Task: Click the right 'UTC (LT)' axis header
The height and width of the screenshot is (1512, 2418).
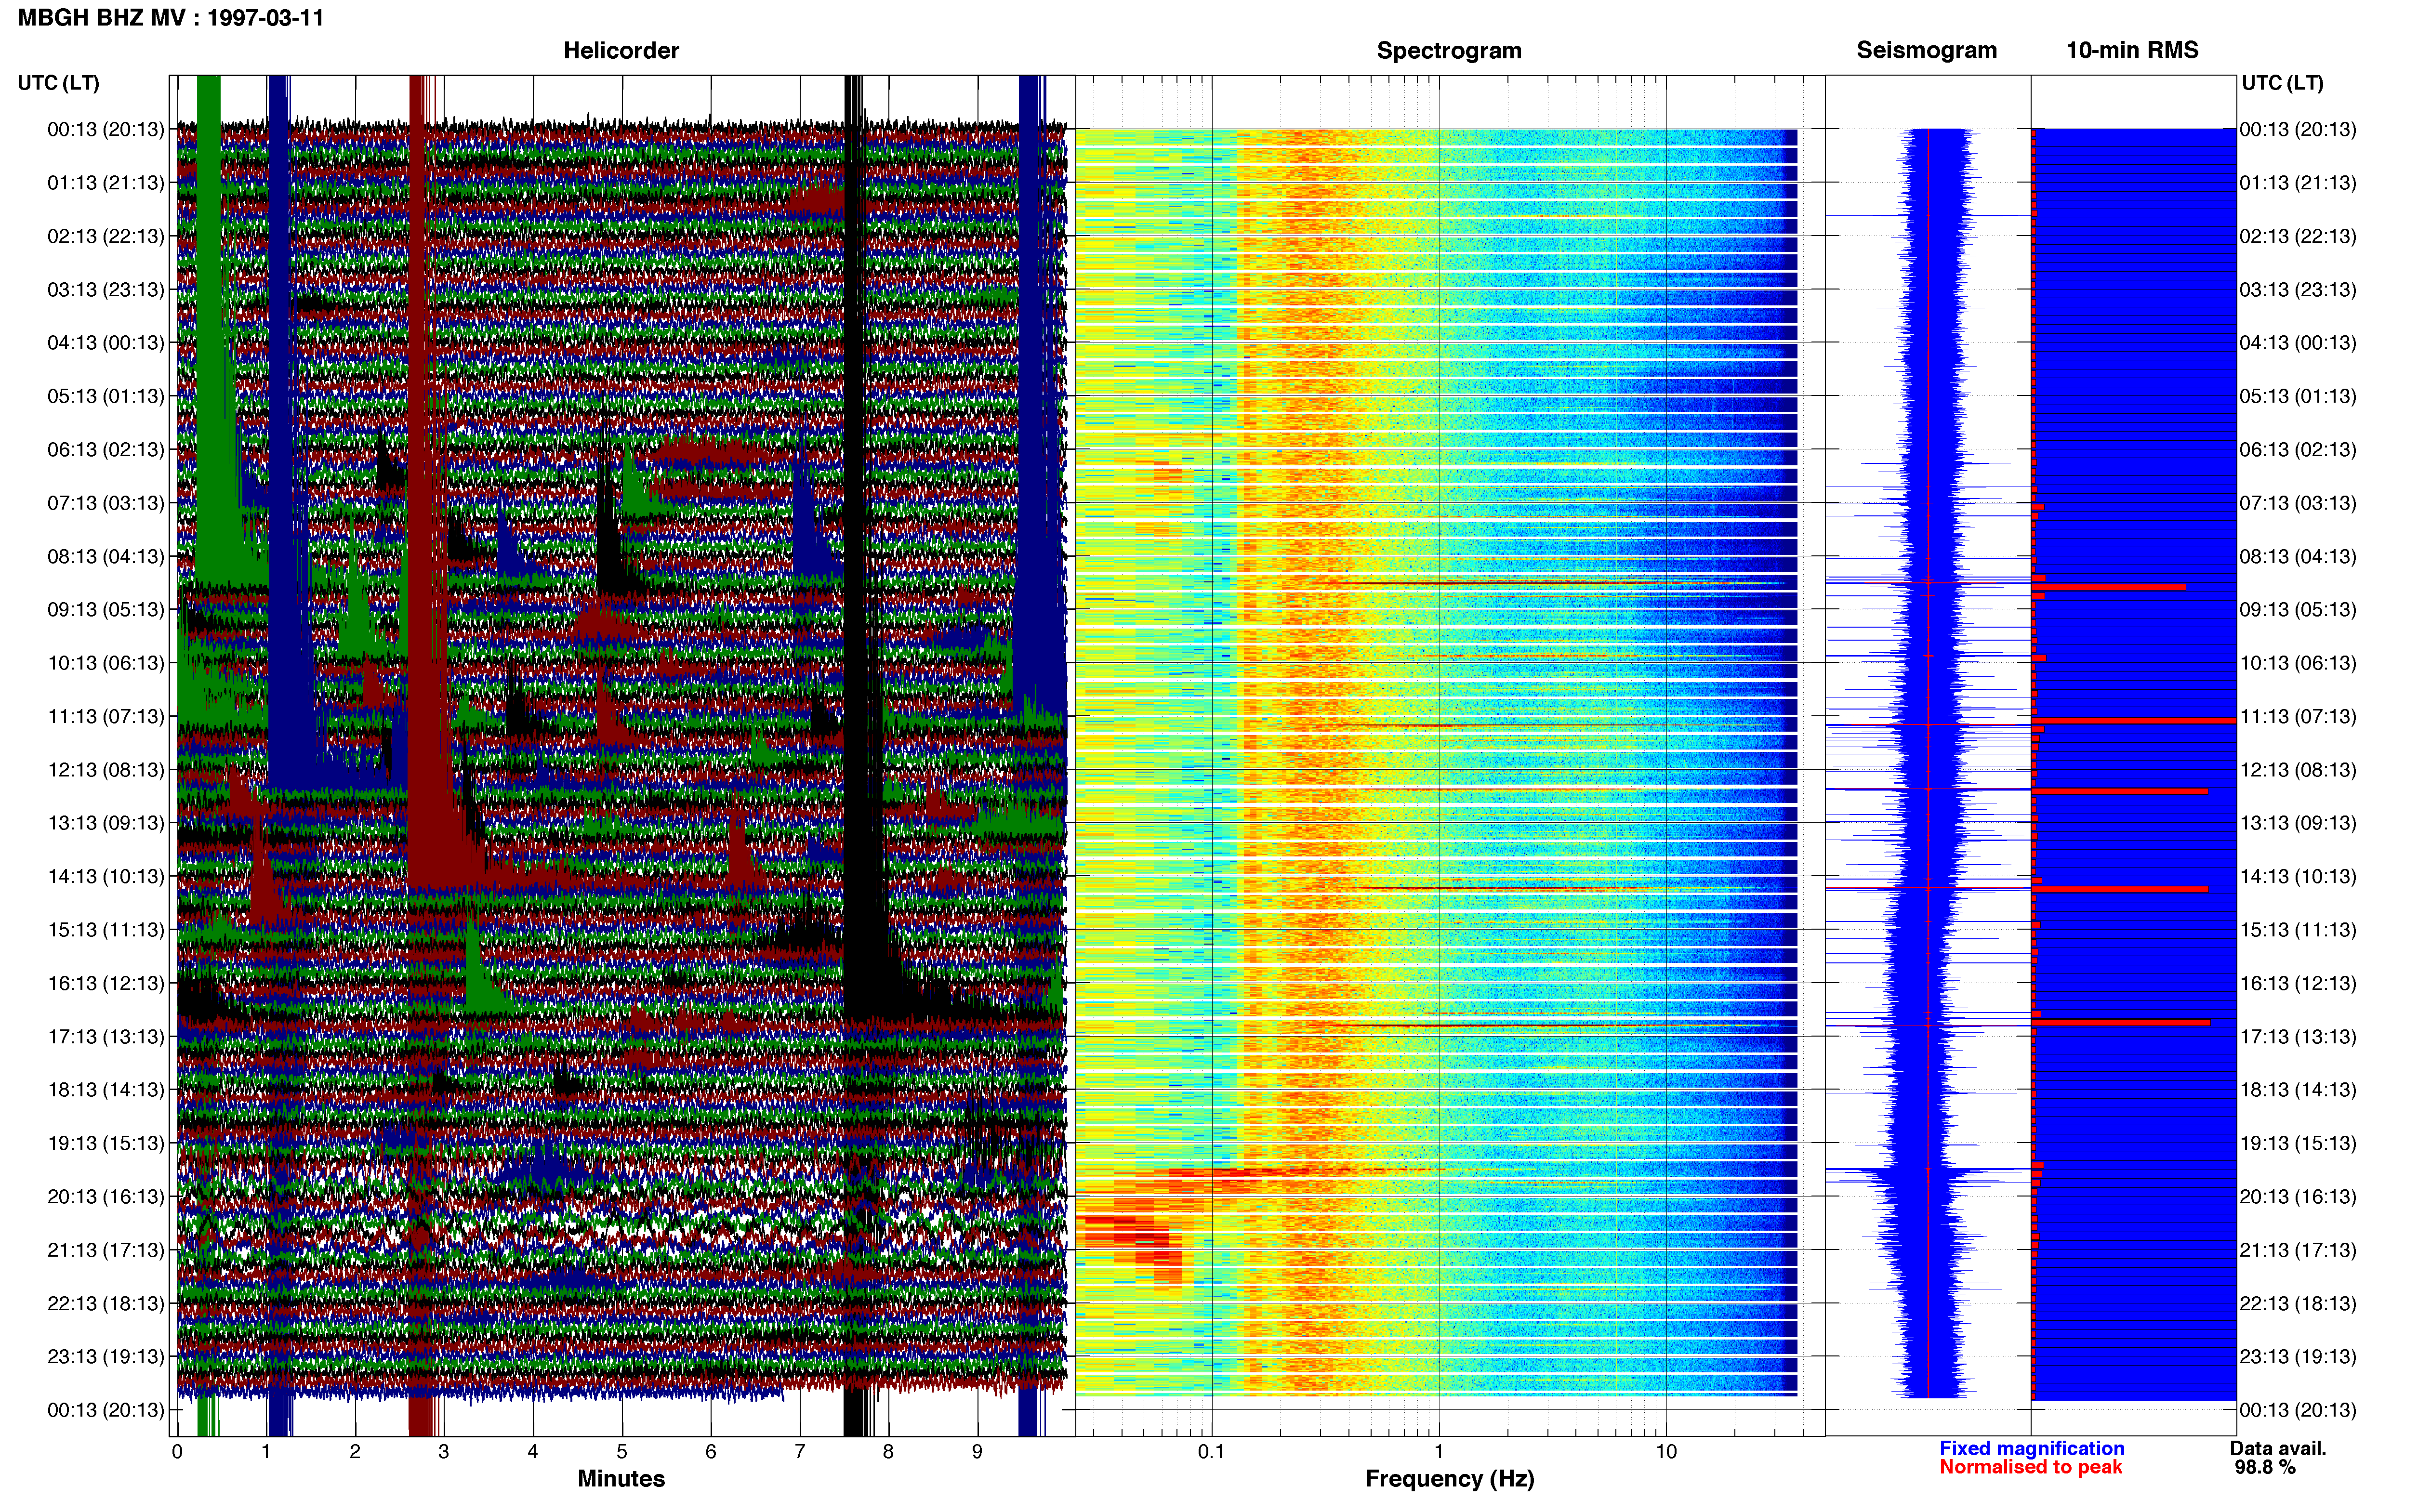Action: pyautogui.click(x=2282, y=83)
